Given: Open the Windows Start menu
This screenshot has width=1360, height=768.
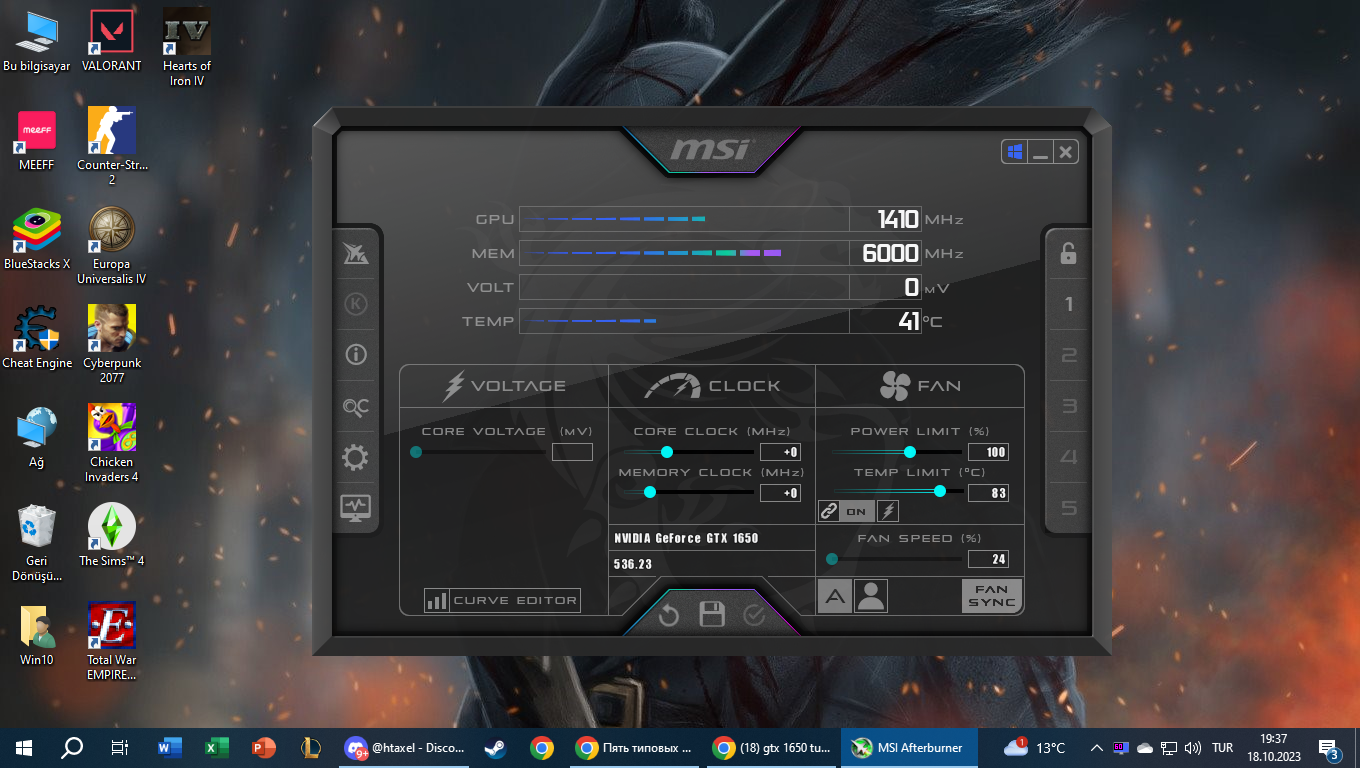Looking at the screenshot, I should (x=24, y=747).
